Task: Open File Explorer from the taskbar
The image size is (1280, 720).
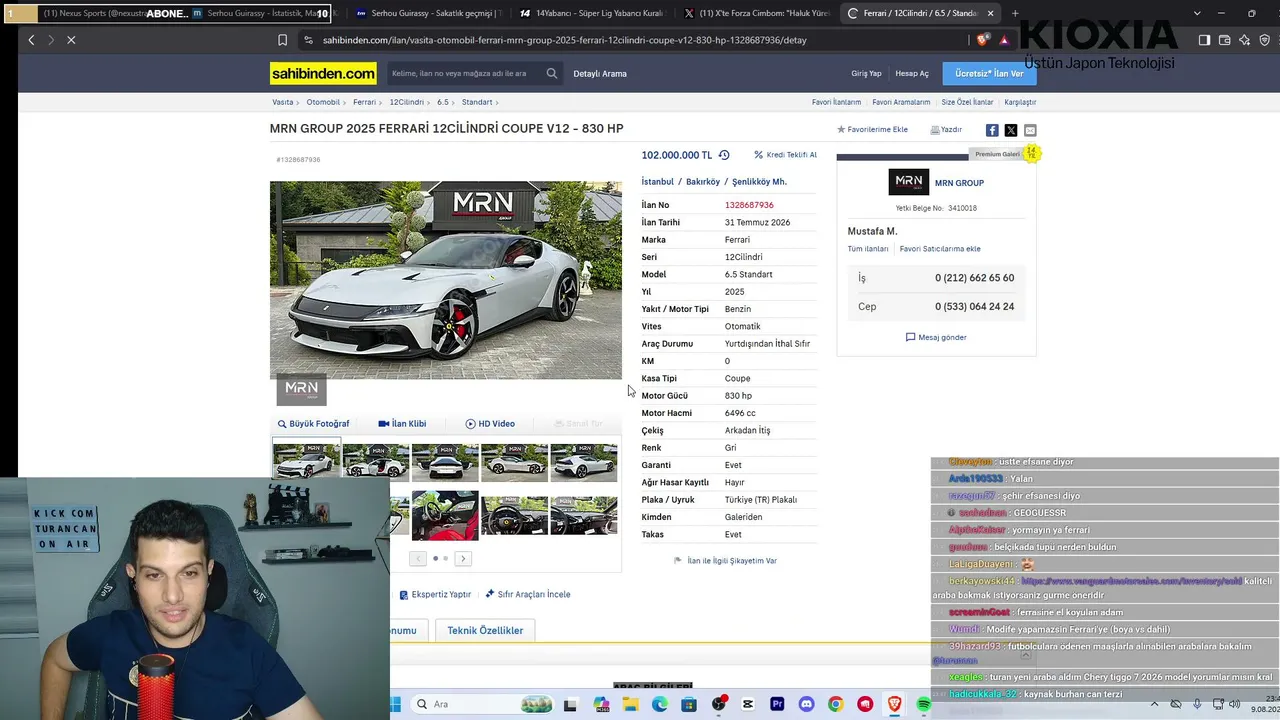Action: click(631, 705)
